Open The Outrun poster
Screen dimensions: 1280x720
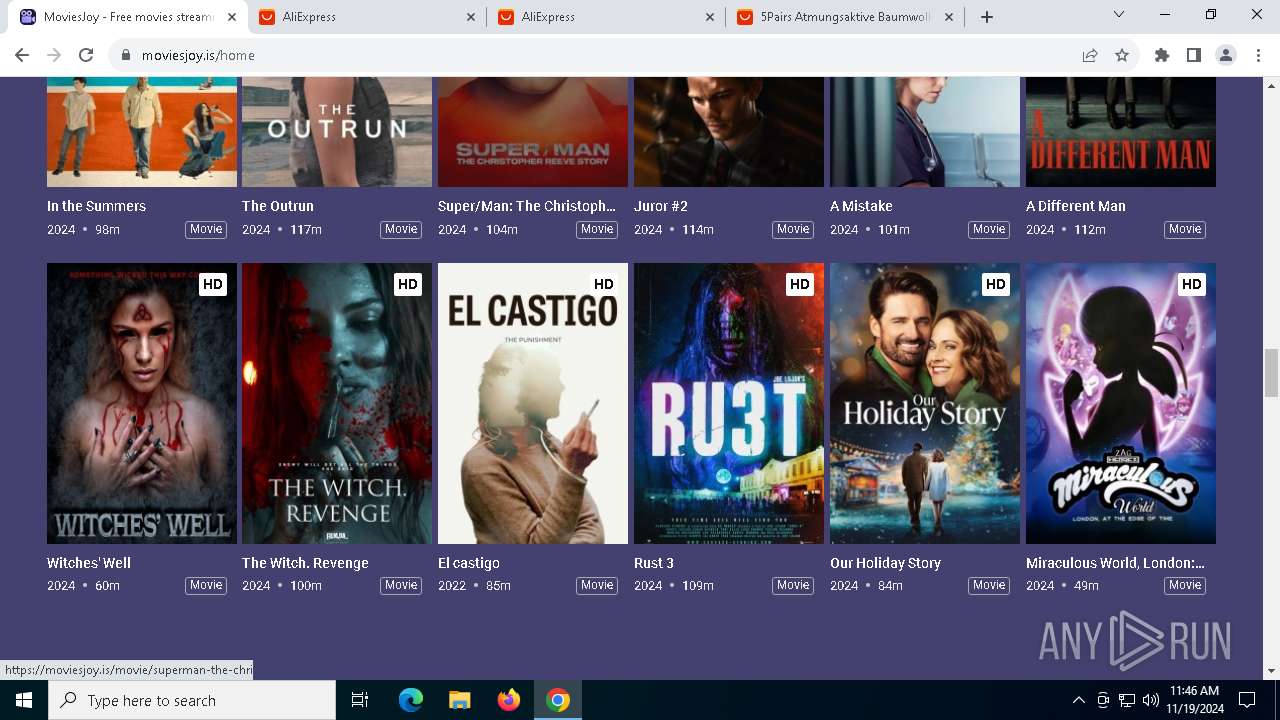click(337, 131)
